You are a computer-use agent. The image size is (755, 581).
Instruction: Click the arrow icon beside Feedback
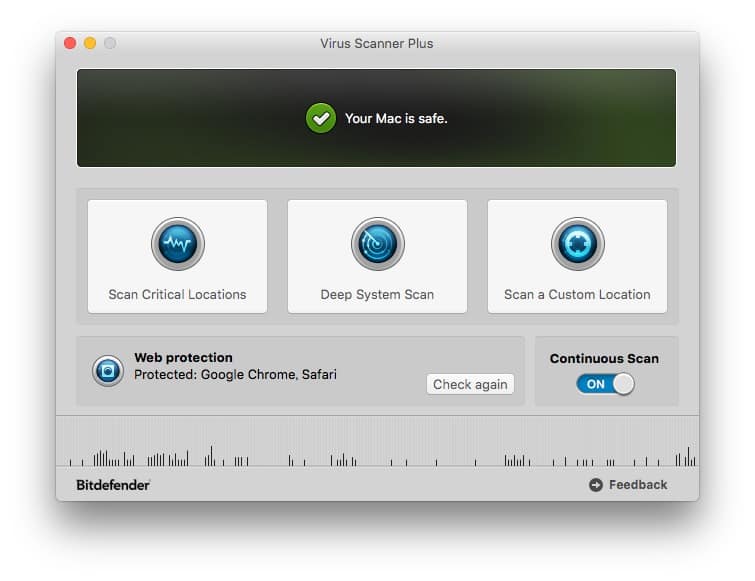596,485
